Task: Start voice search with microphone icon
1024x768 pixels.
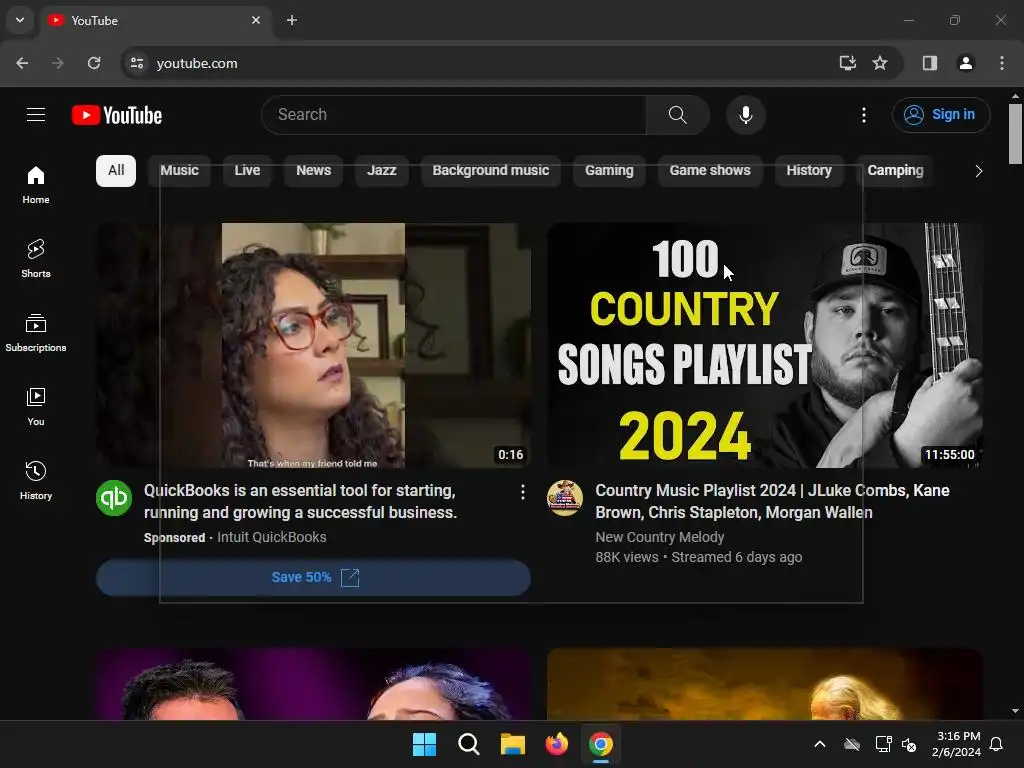Action: [745, 115]
